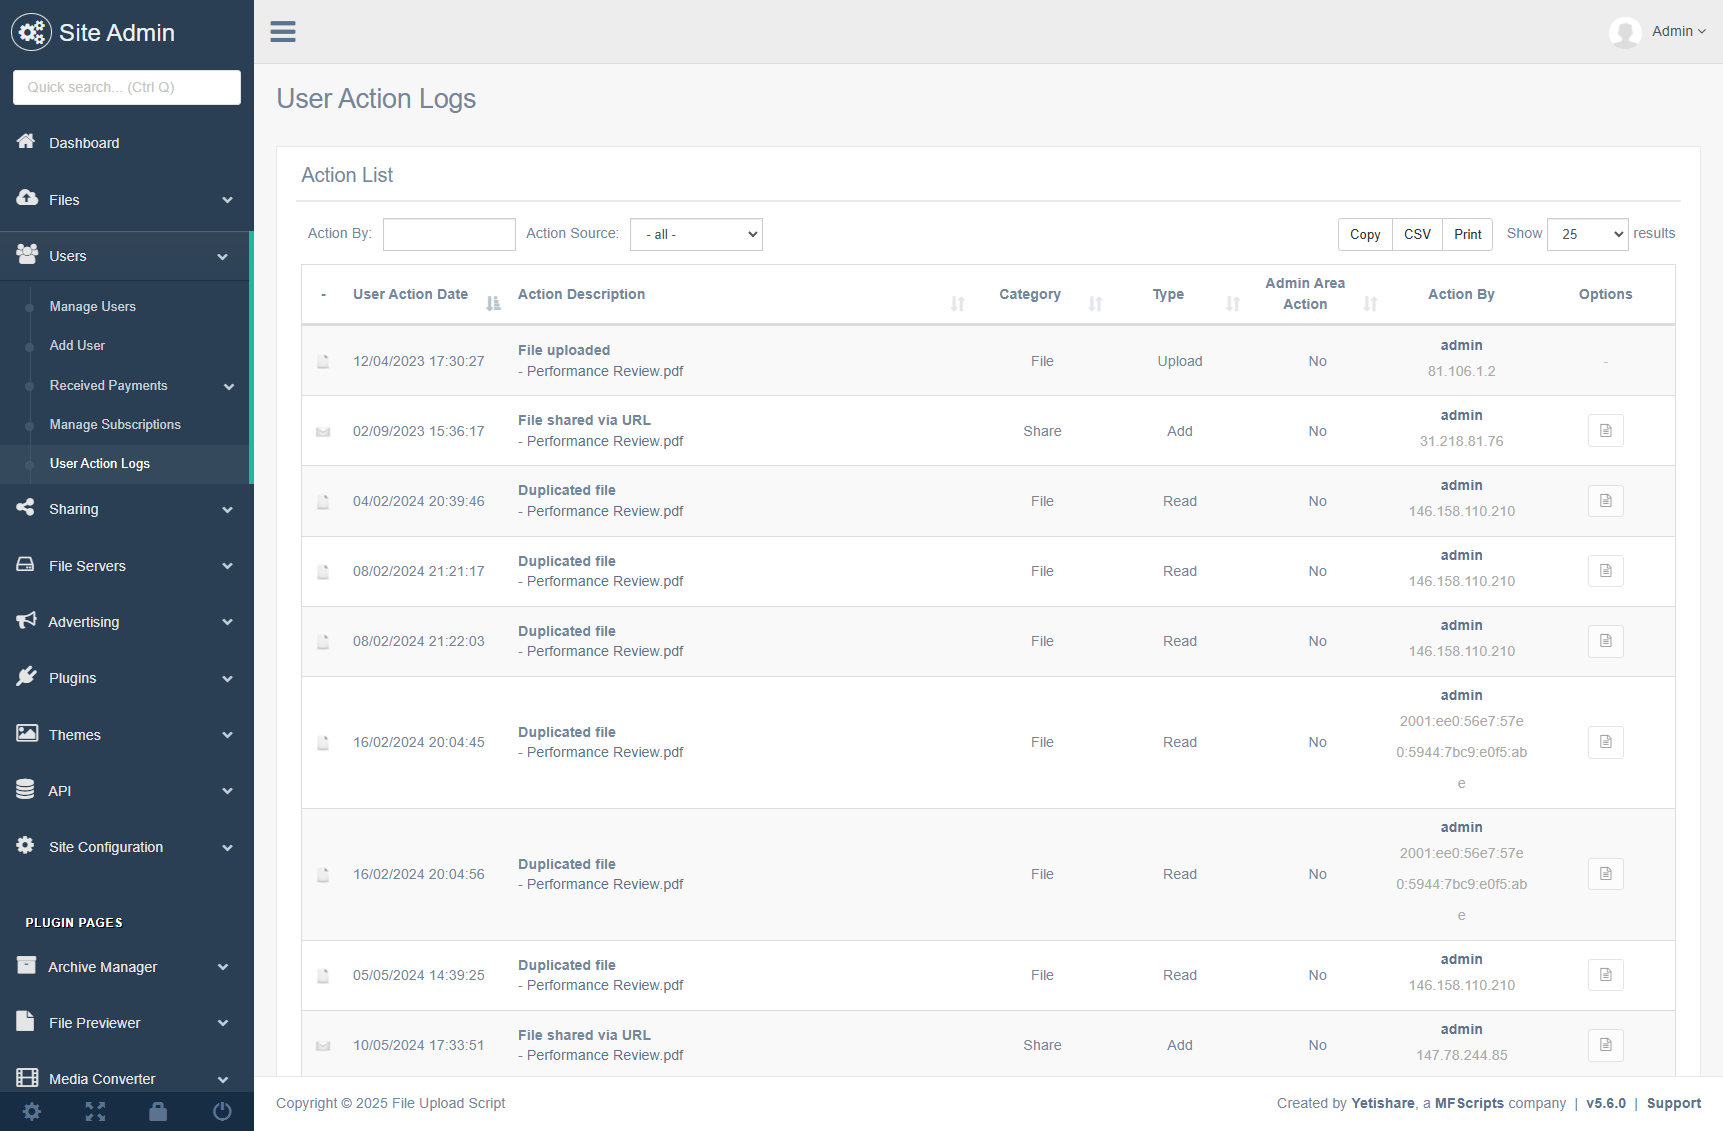1723x1131 pixels.
Task: Click the hamburger menu toggle icon
Action: click(x=283, y=32)
